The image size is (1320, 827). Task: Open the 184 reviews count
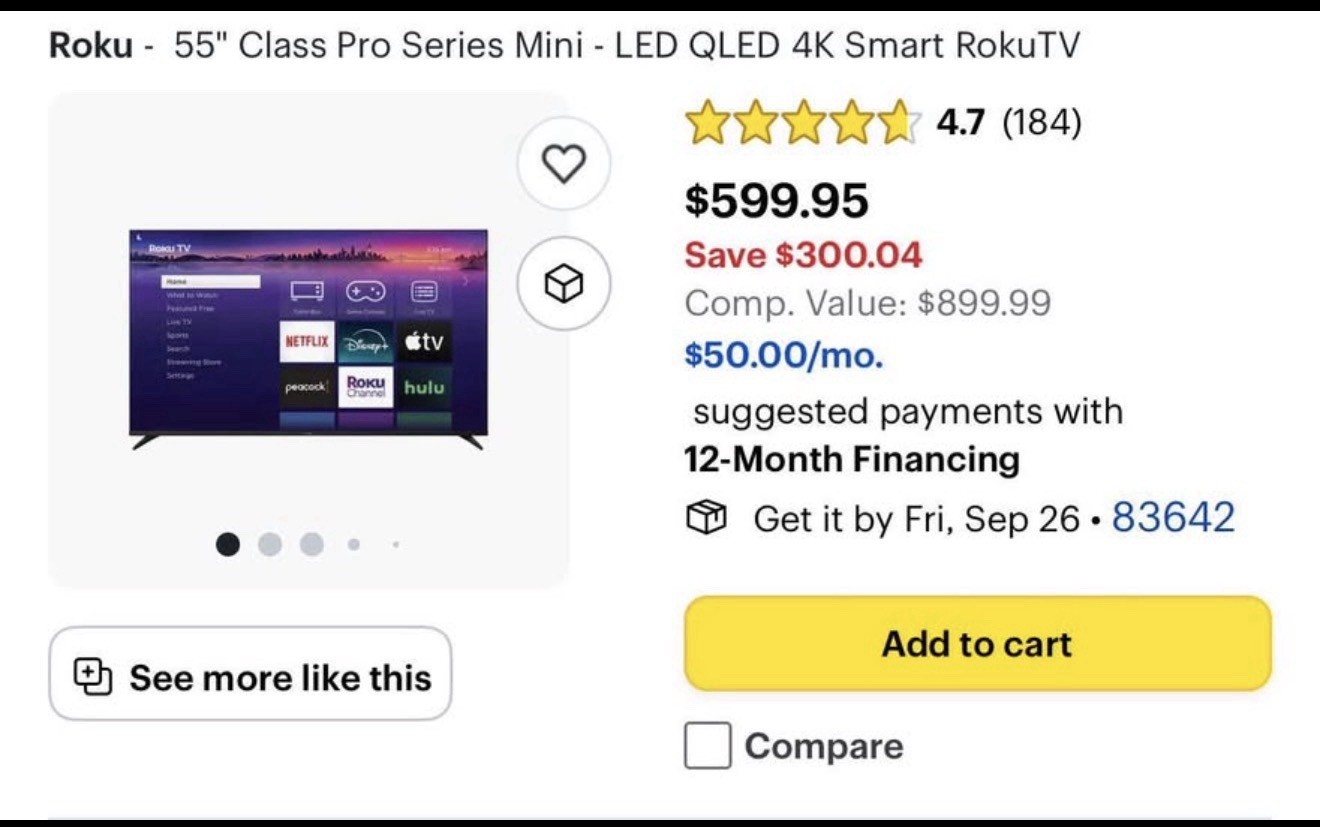click(1041, 123)
